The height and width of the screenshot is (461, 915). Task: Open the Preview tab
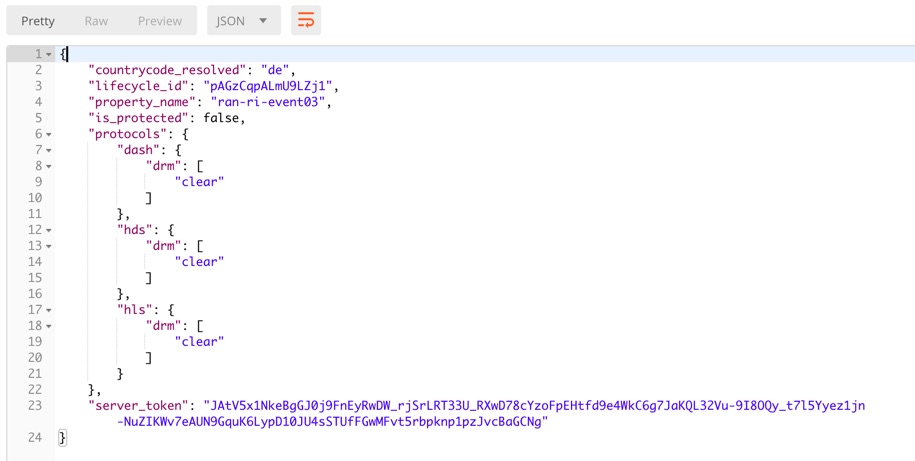click(160, 21)
